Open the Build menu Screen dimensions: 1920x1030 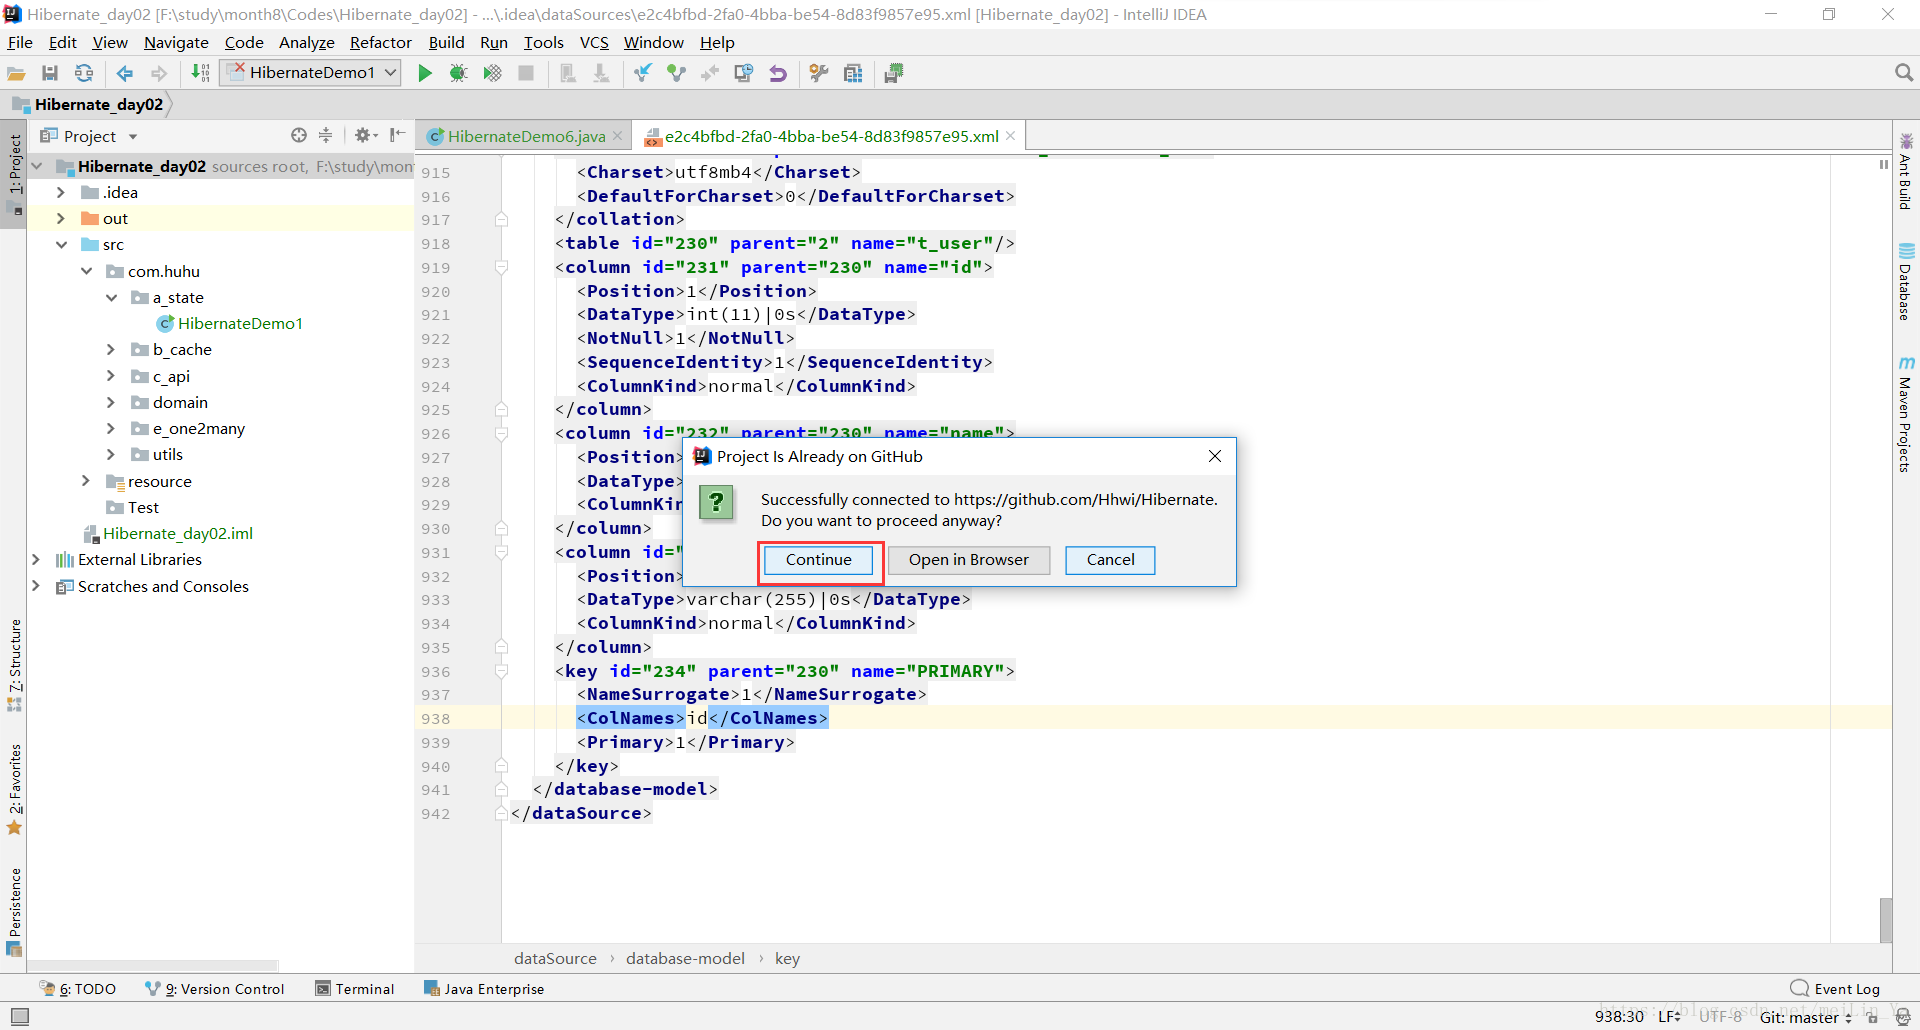tap(446, 42)
